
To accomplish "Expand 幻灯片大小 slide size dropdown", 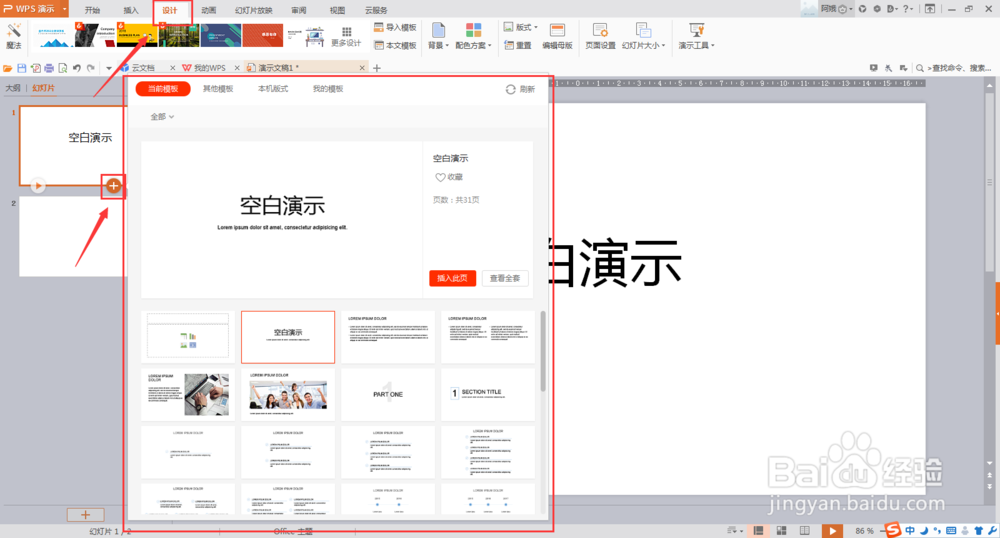I will click(643, 36).
